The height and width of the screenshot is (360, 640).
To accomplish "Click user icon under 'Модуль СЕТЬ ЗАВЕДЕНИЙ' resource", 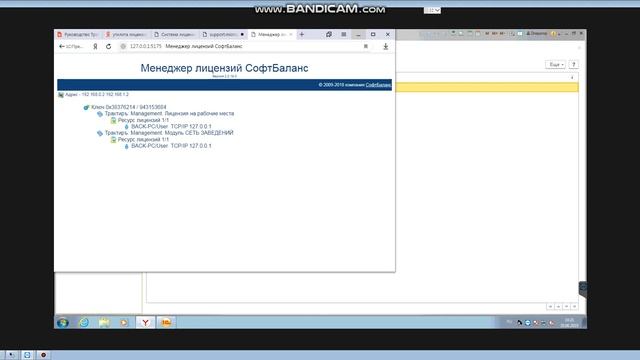I will 127,146.
